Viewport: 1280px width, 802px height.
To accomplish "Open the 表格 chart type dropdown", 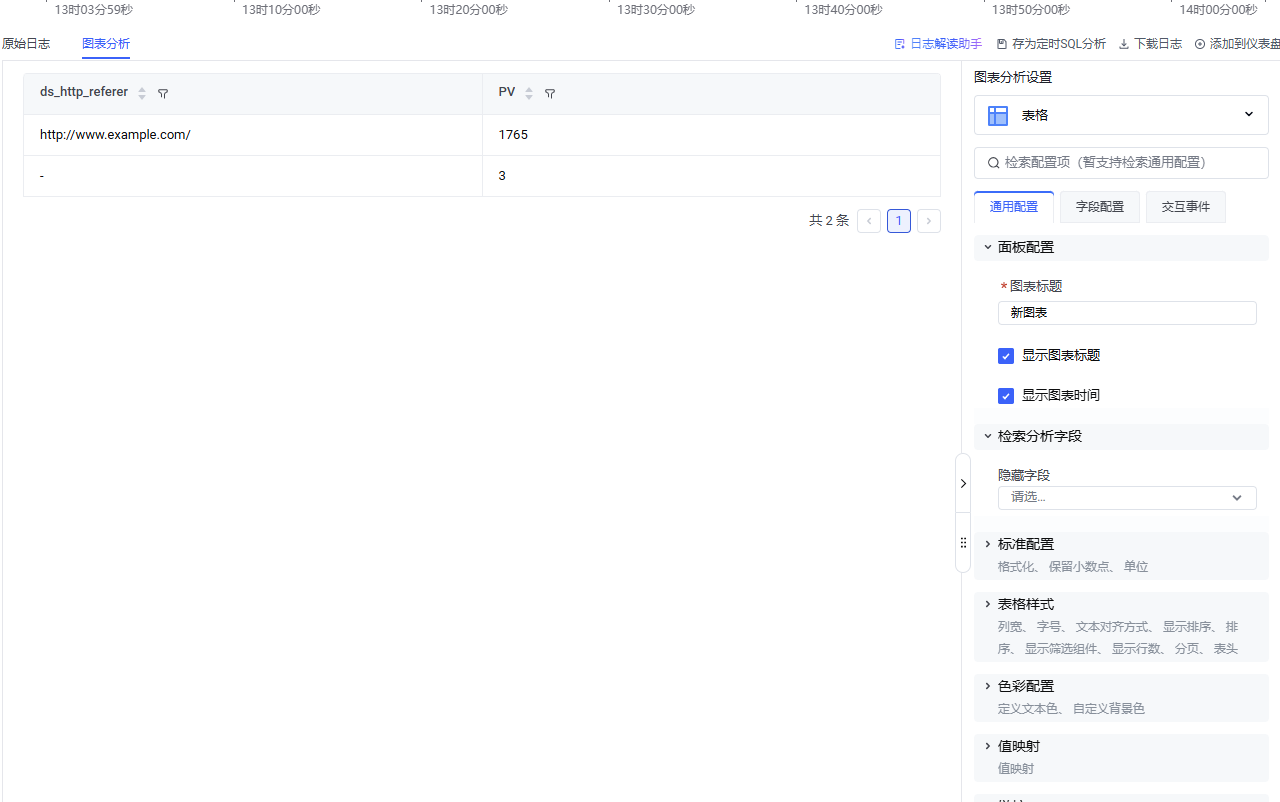I will pos(1121,115).
